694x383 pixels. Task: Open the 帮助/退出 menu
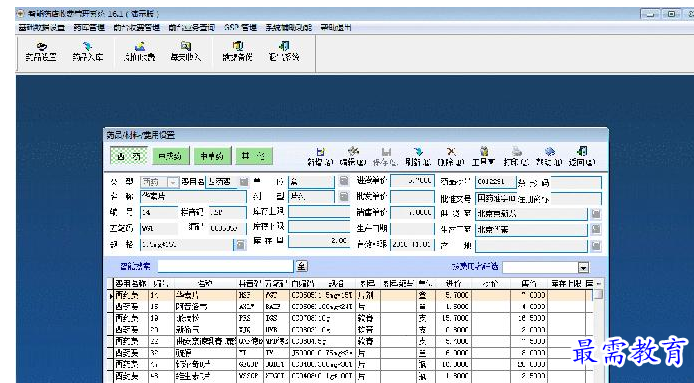point(336,27)
